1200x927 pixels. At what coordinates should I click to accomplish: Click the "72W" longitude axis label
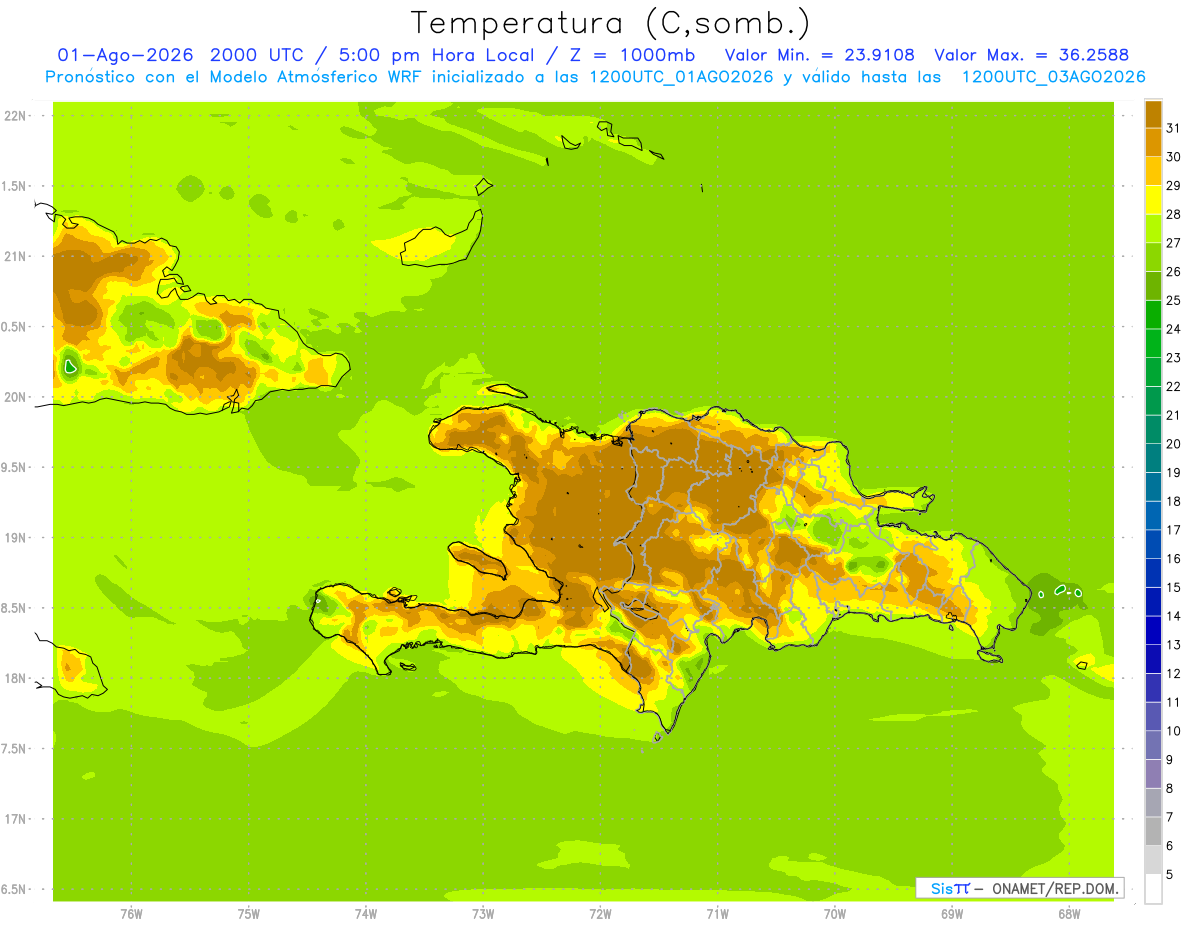tap(600, 913)
